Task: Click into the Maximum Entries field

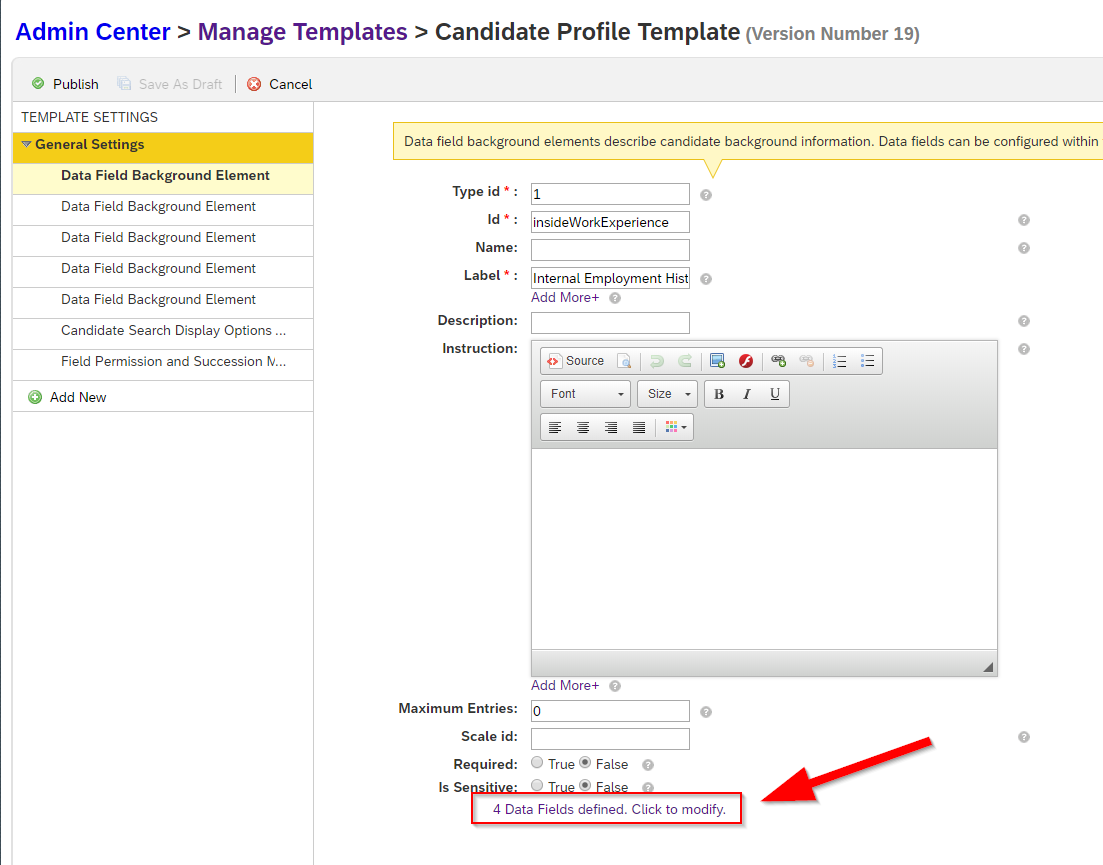Action: (610, 711)
